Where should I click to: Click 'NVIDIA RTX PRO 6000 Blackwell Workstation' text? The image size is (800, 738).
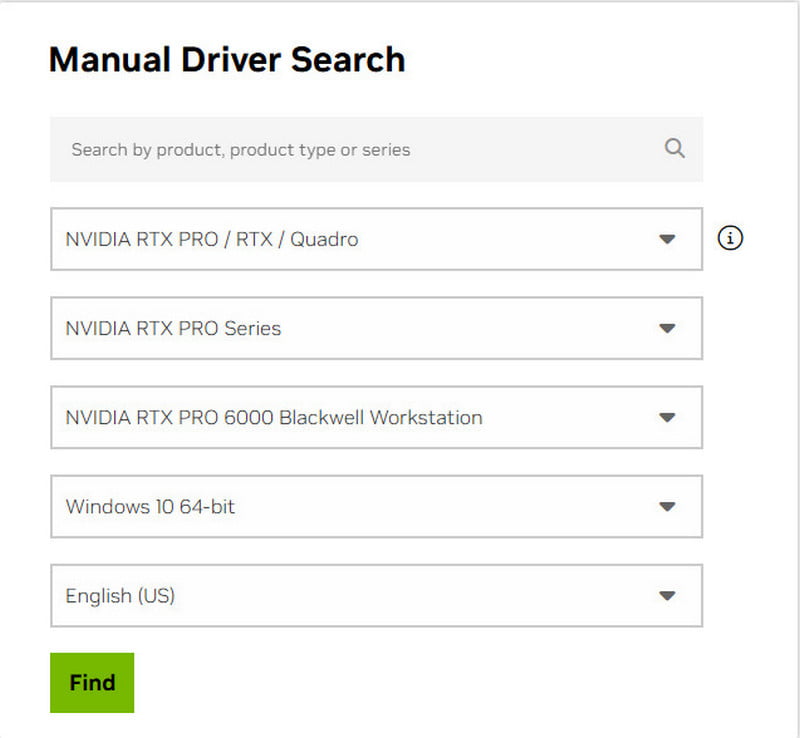(x=274, y=417)
